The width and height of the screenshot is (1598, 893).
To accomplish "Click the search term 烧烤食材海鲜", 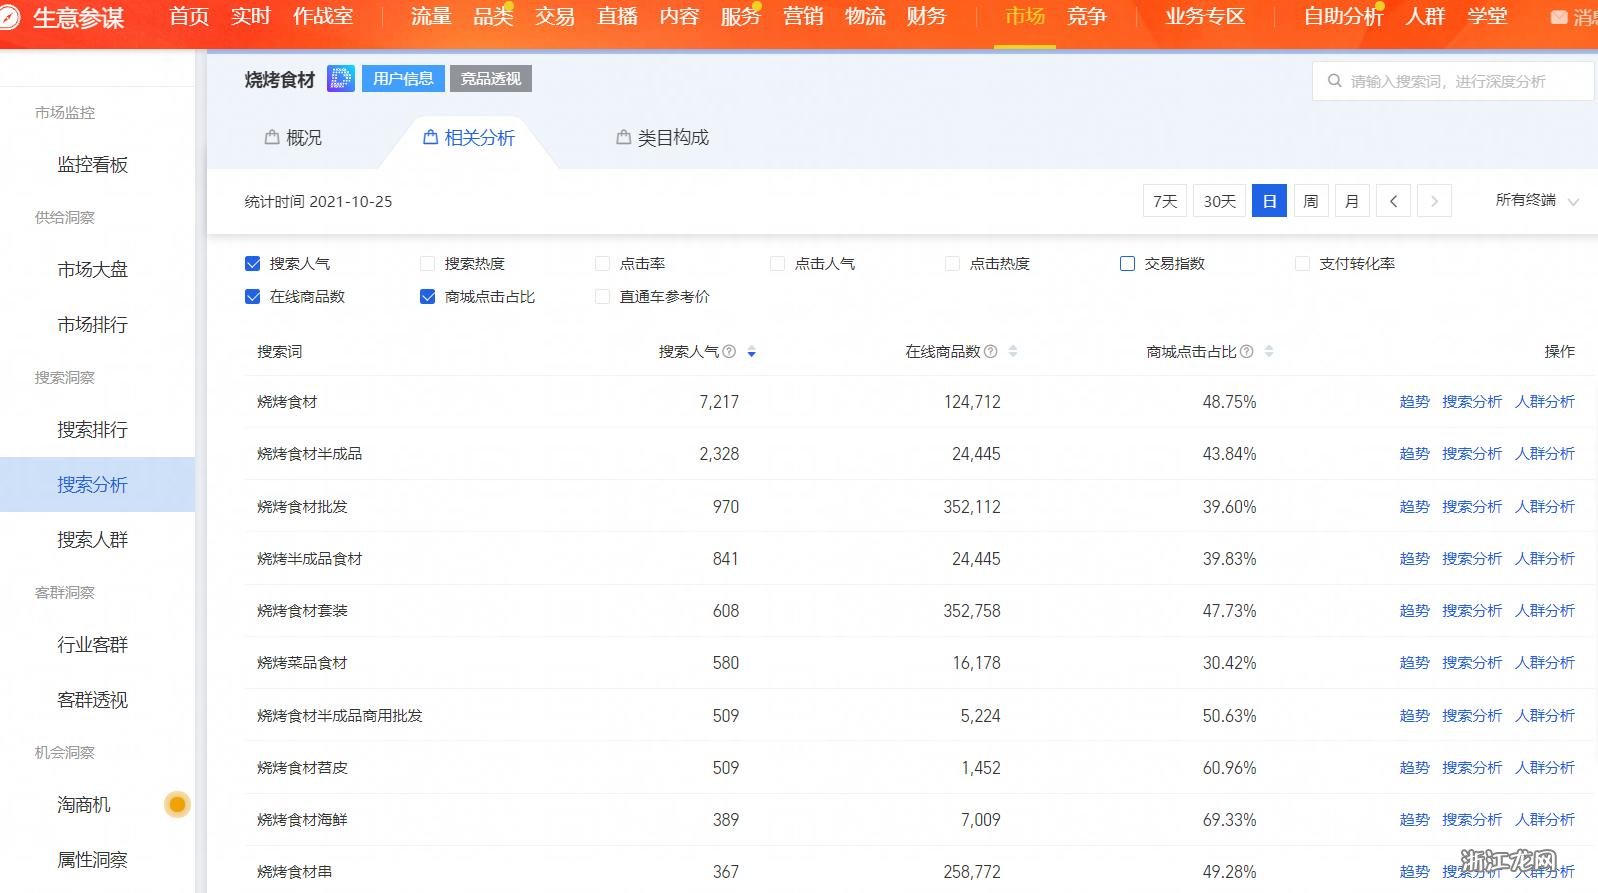I will click(302, 820).
